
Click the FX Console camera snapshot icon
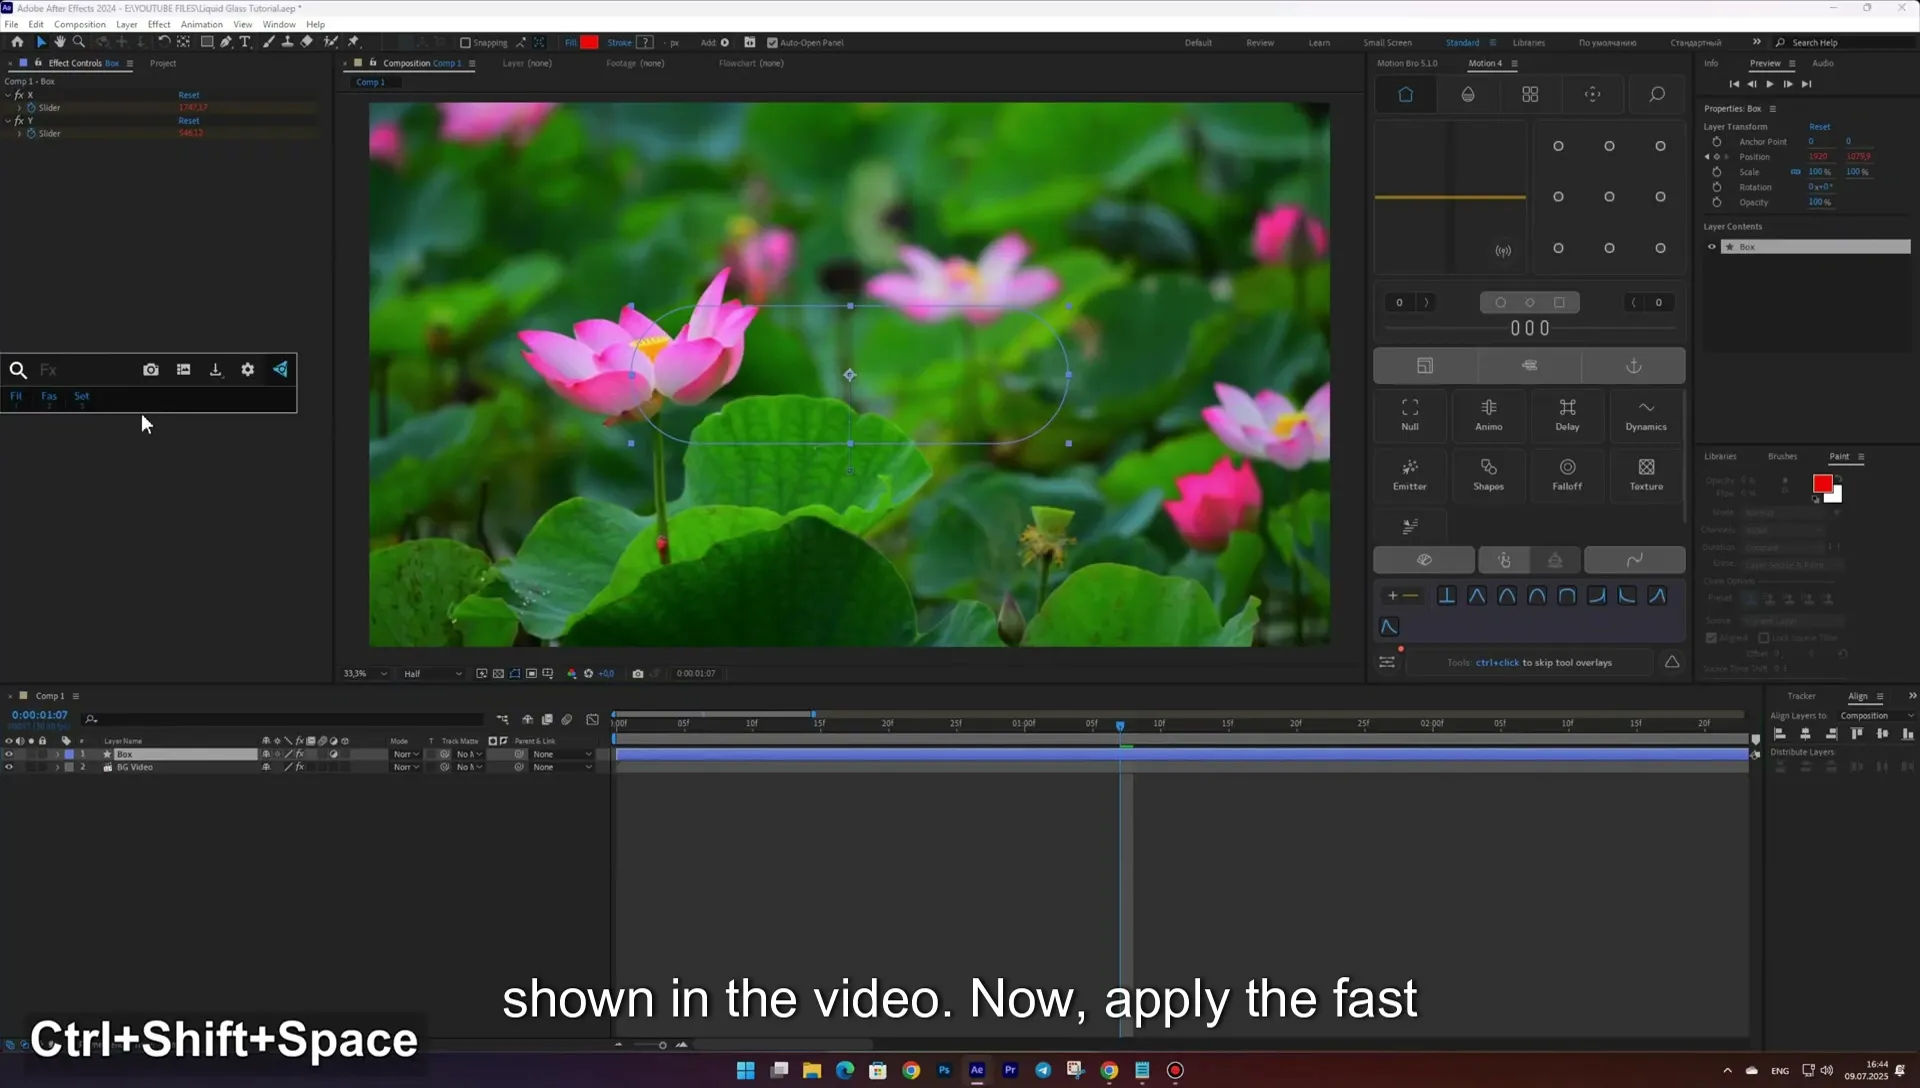point(151,370)
